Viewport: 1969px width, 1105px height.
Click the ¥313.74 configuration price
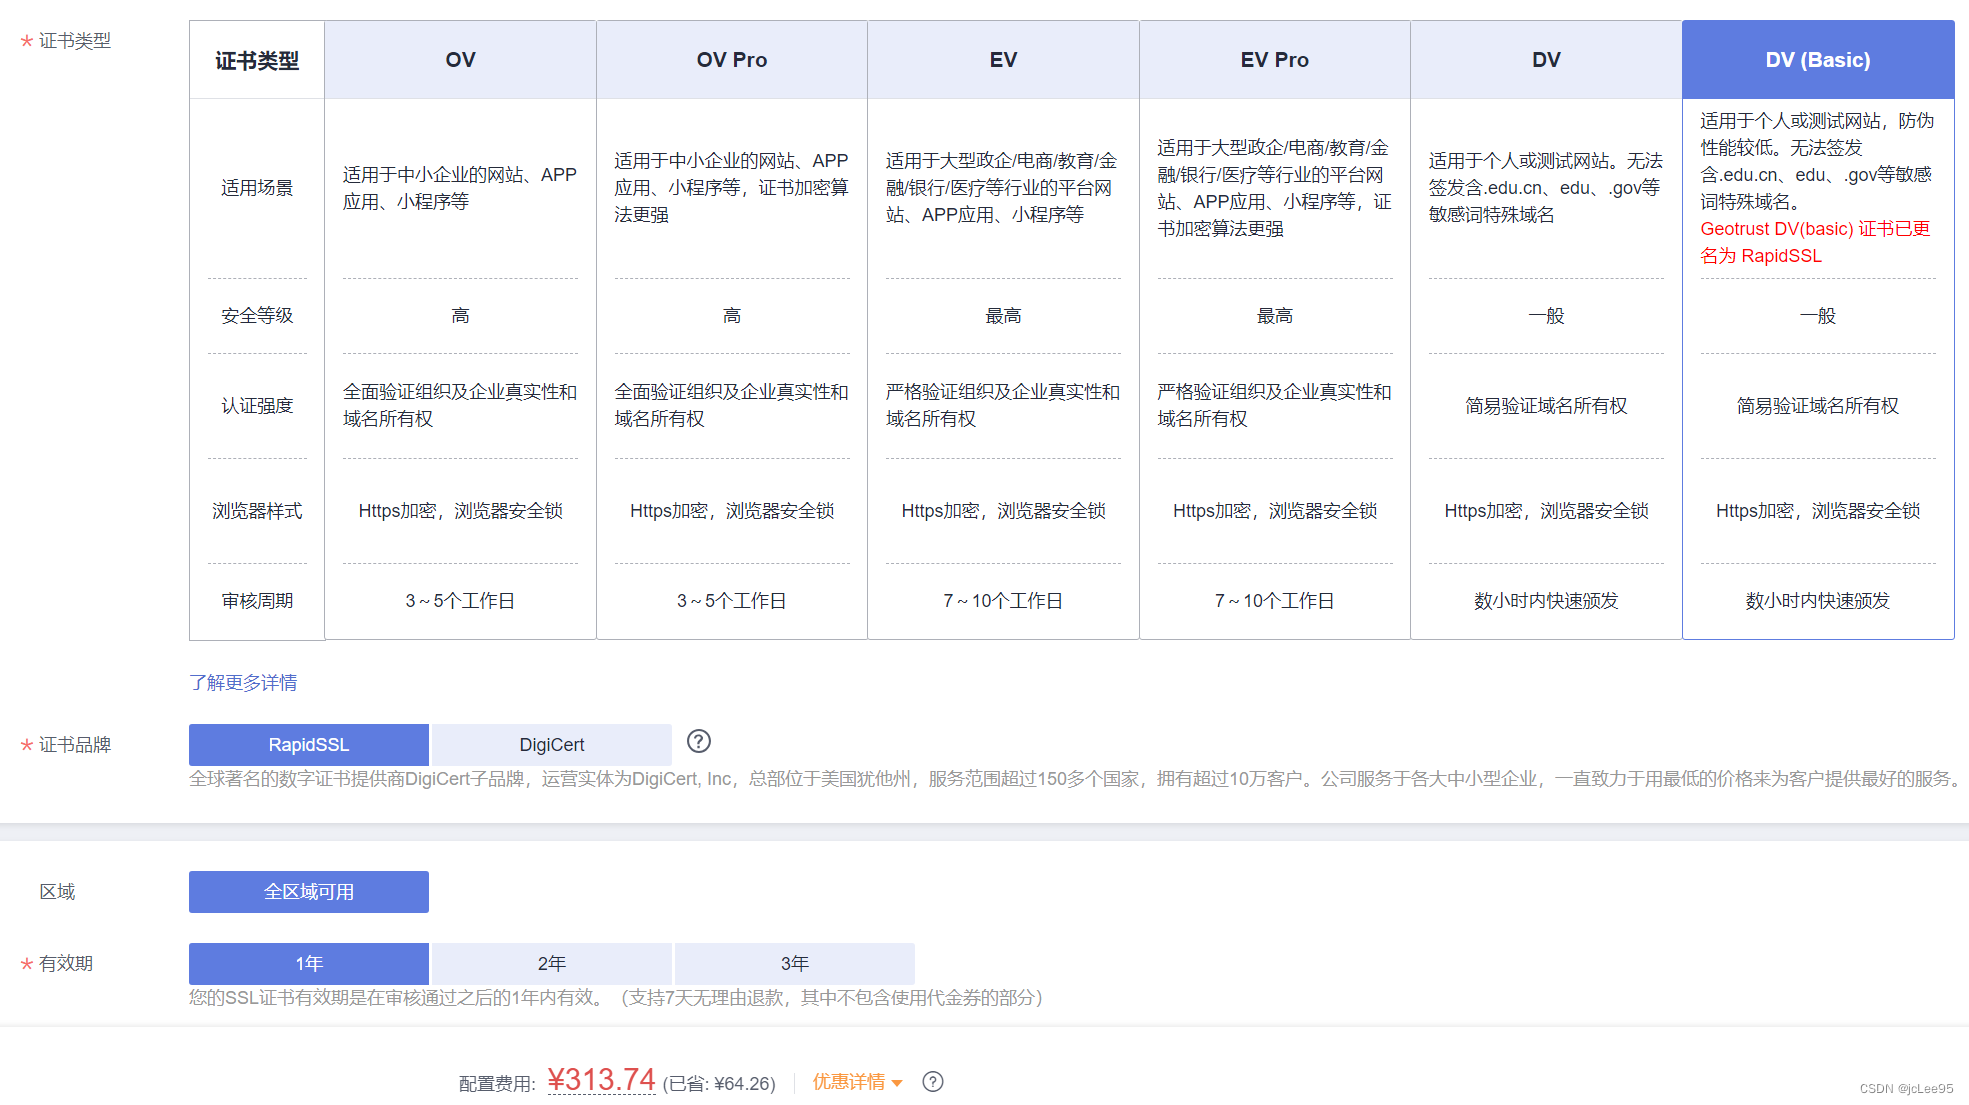pos(601,1080)
